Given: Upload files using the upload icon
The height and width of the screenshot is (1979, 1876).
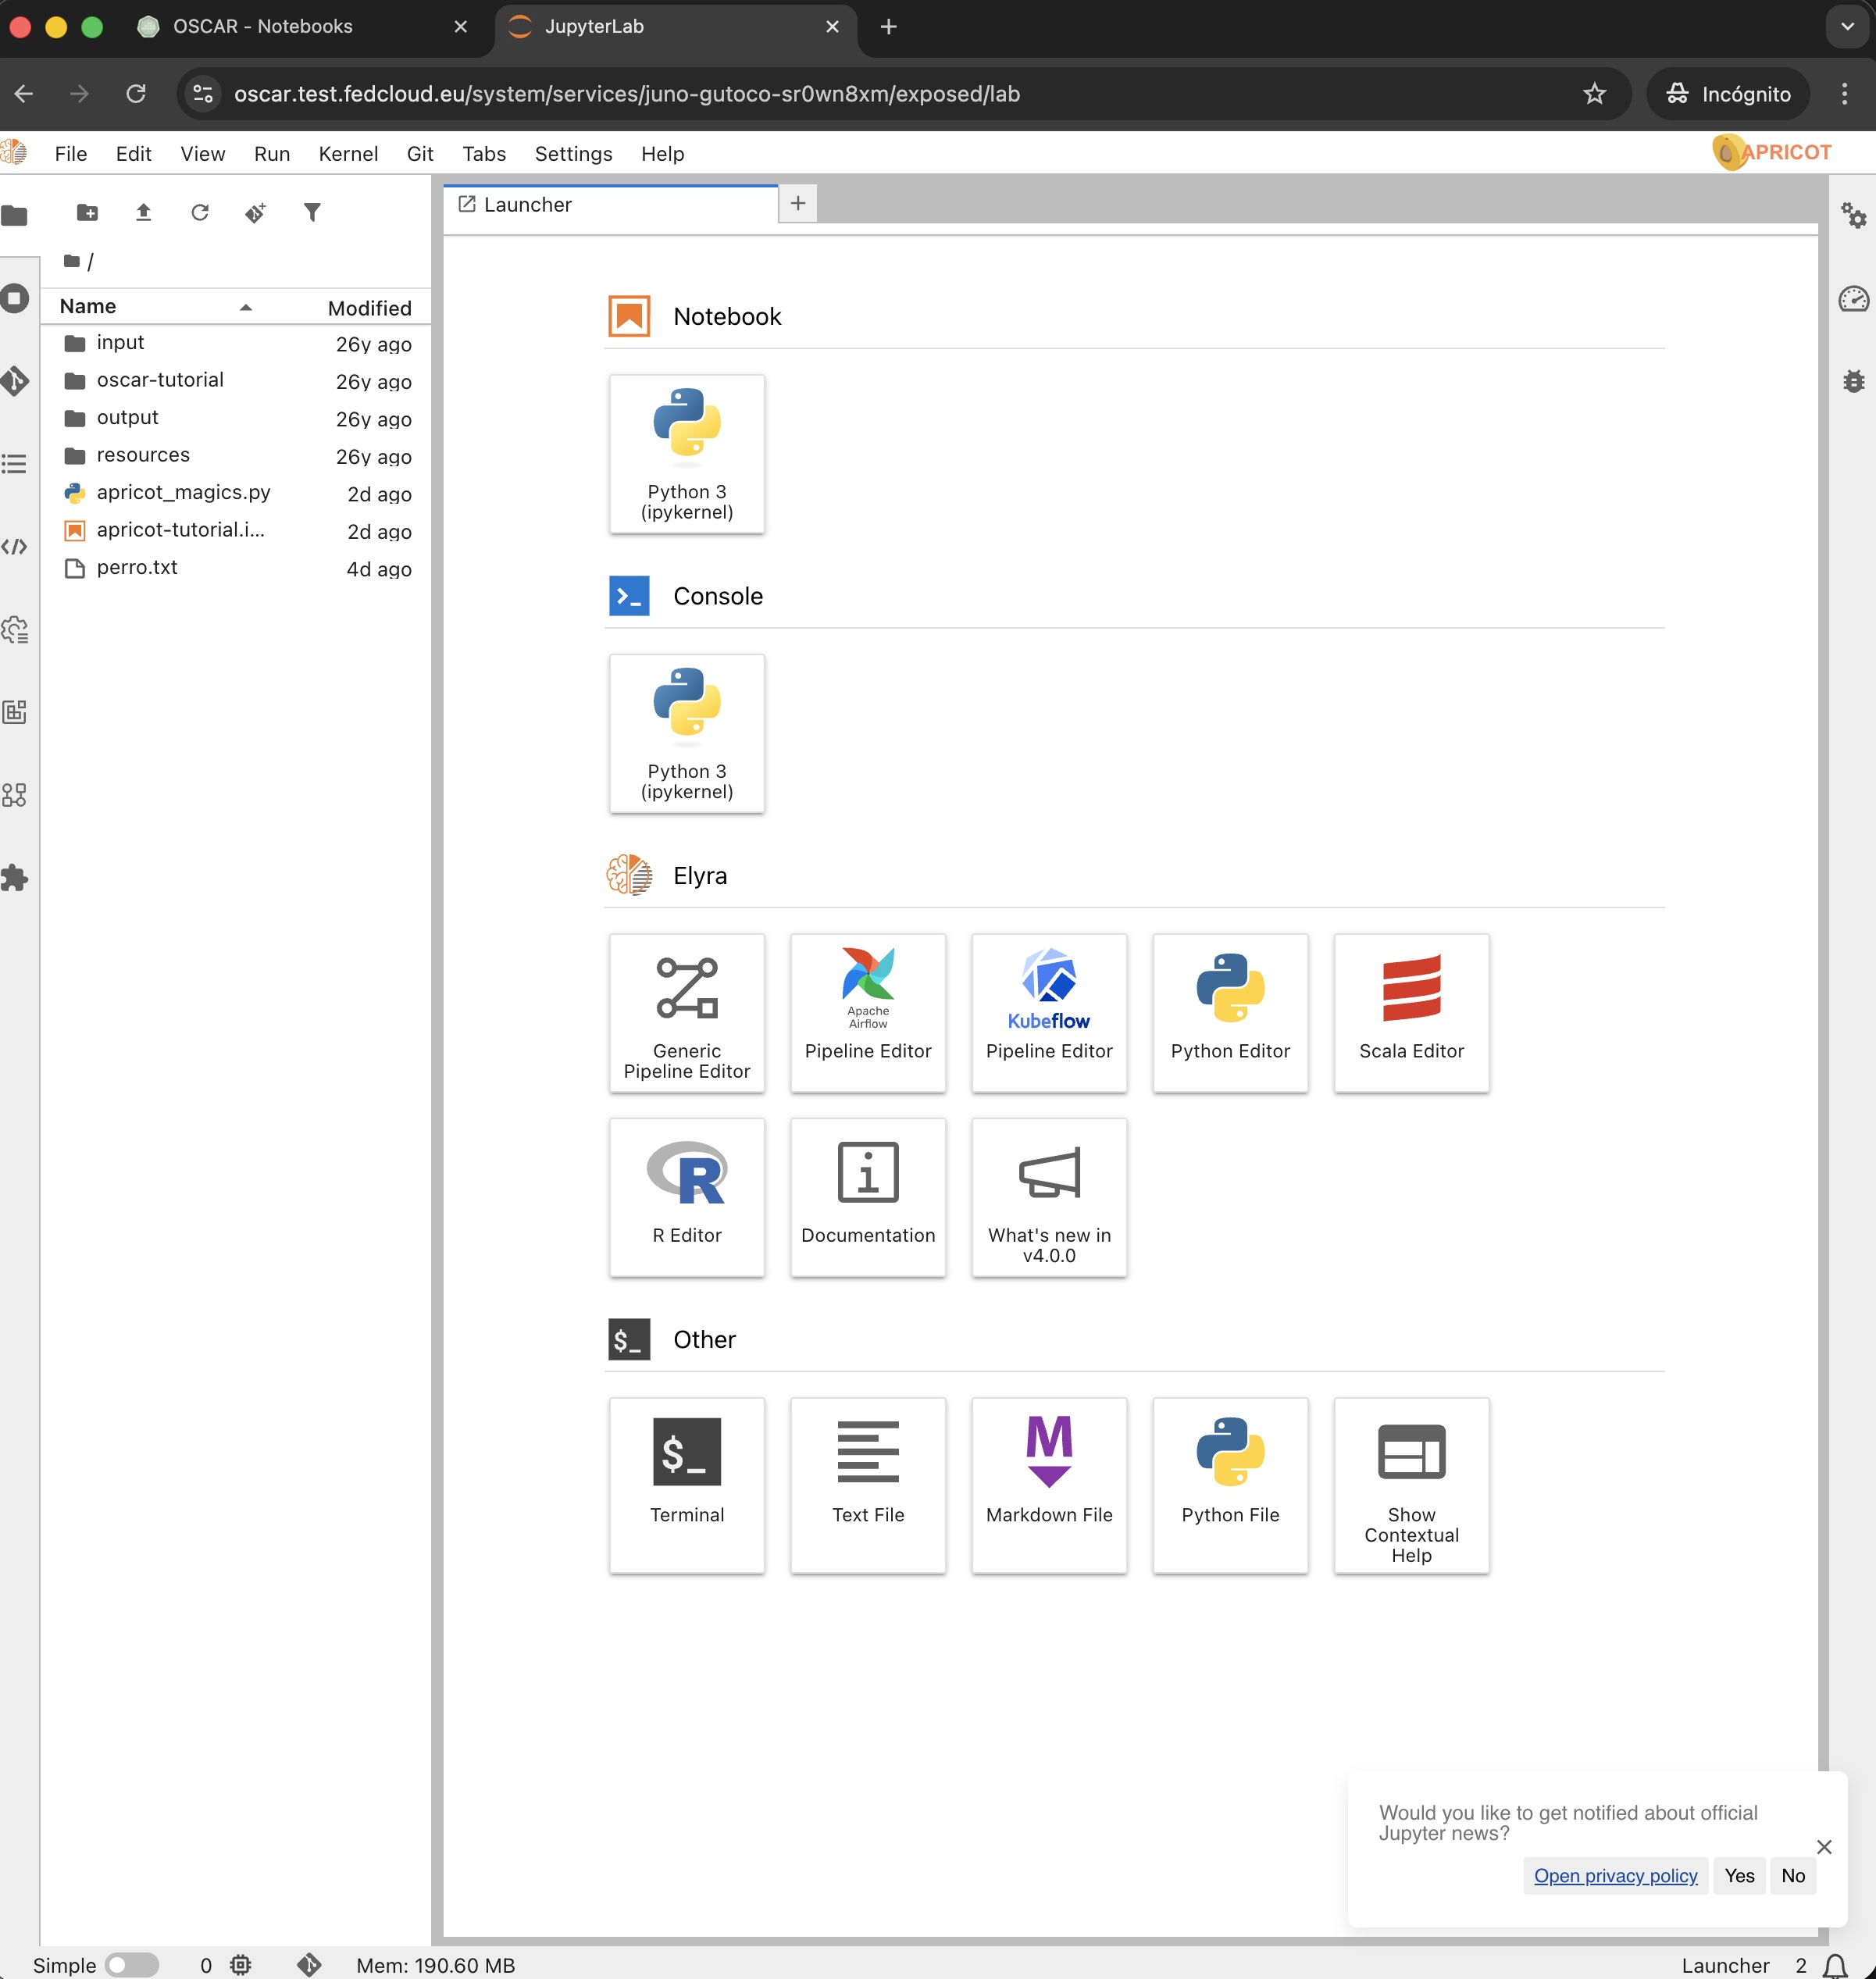Looking at the screenshot, I should pyautogui.click(x=143, y=212).
